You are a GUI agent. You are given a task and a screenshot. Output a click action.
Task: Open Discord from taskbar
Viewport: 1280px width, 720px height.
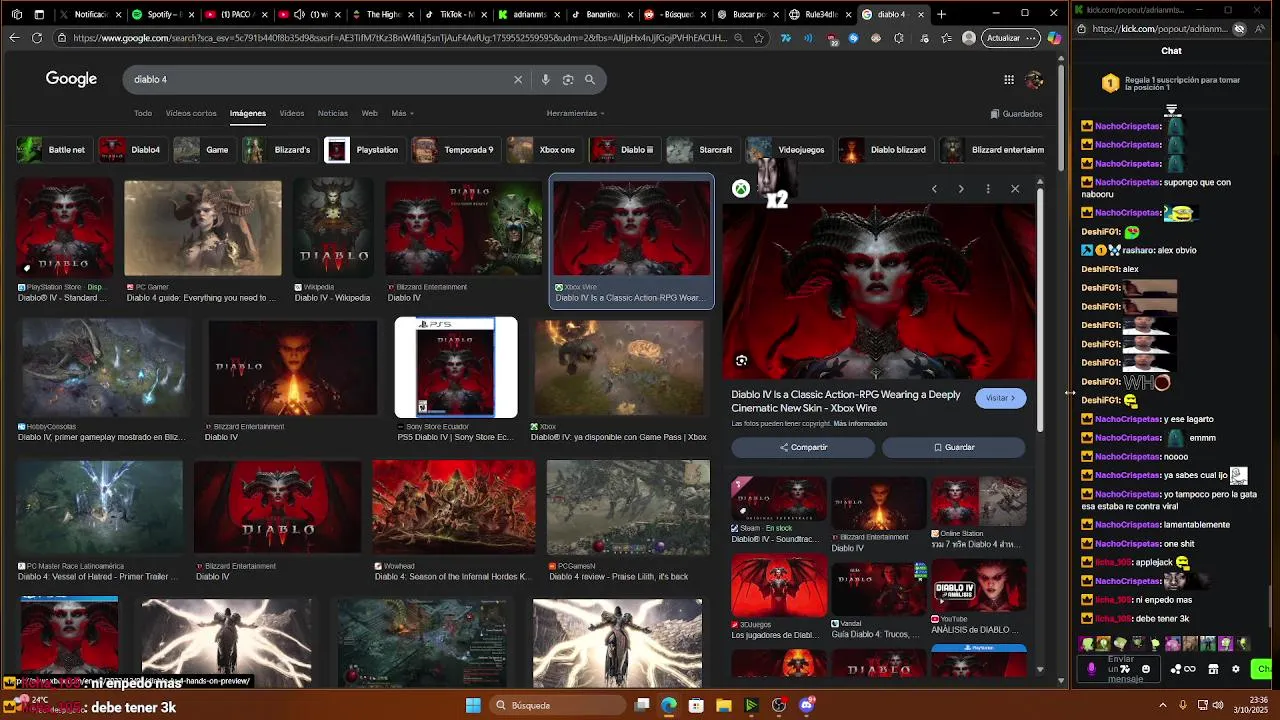pos(807,705)
